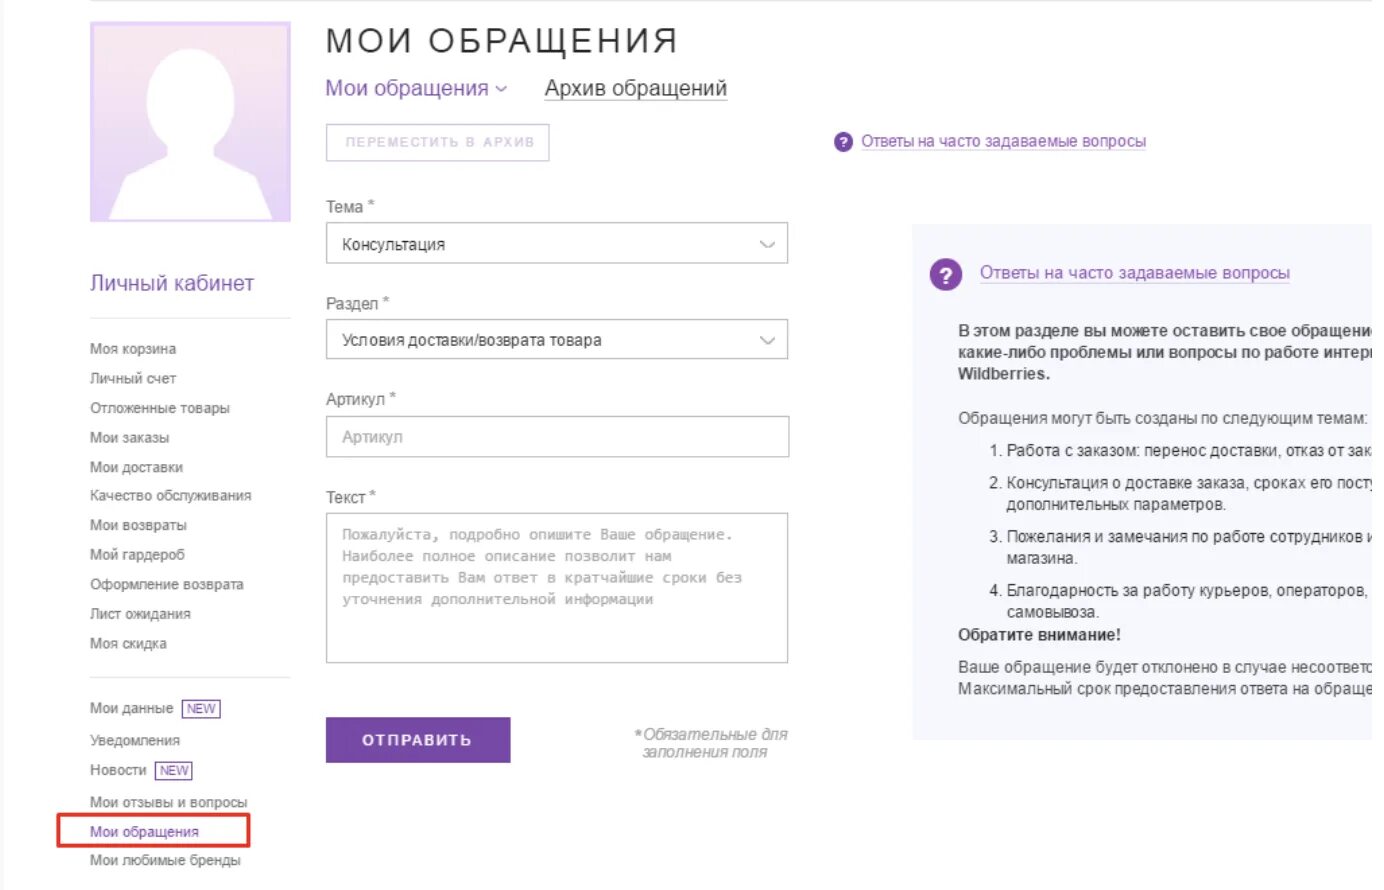Click into the Артикул input field

556,437
